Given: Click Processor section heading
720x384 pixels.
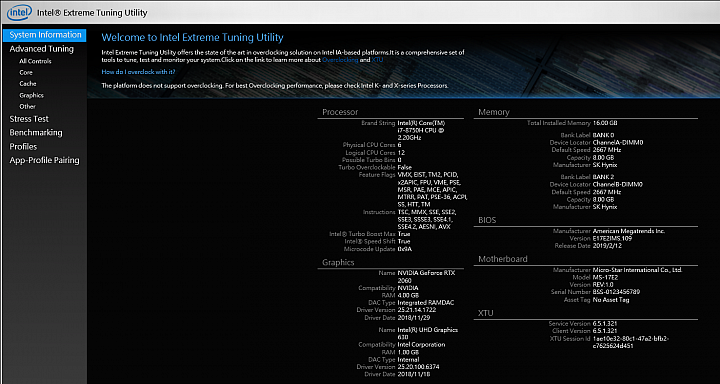Looking at the screenshot, I should click(x=340, y=112).
